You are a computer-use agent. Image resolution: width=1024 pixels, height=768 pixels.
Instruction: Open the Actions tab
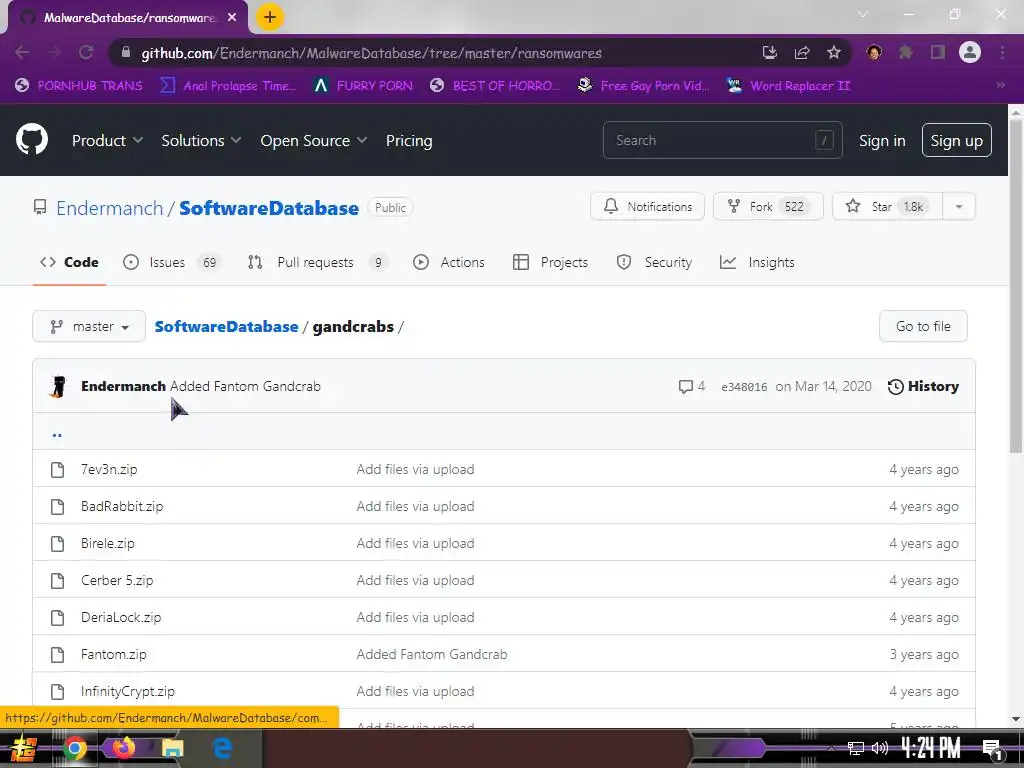(449, 262)
